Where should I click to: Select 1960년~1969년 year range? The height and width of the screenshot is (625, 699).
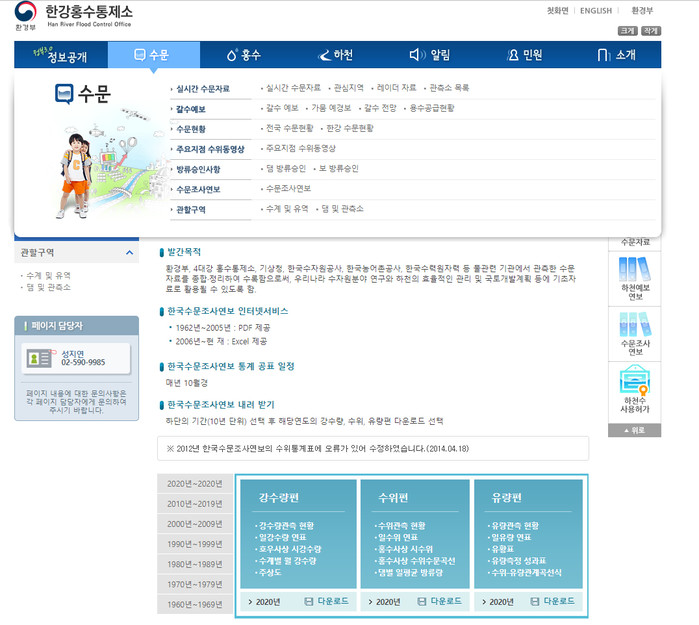pyautogui.click(x=194, y=604)
